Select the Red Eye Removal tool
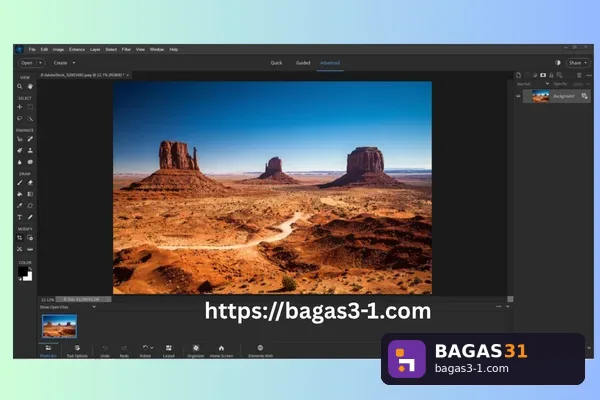600x400 pixels. pyautogui.click(x=20, y=139)
